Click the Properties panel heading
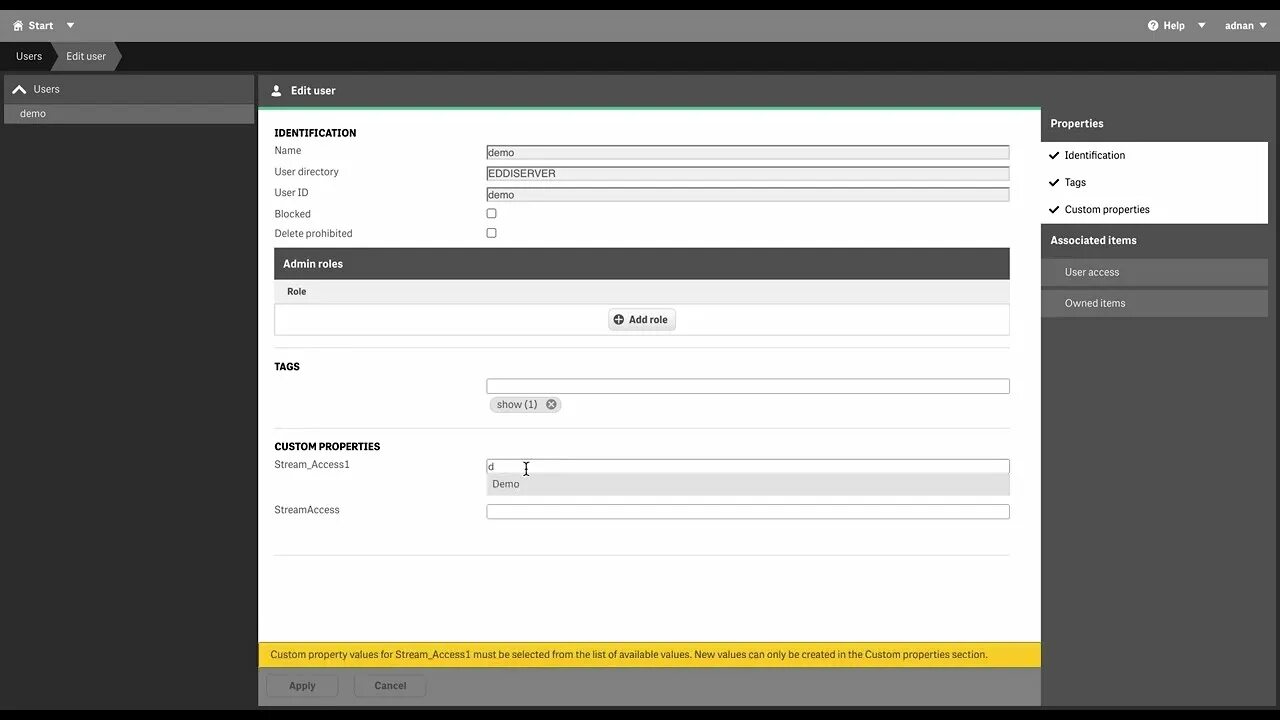 (x=1077, y=124)
